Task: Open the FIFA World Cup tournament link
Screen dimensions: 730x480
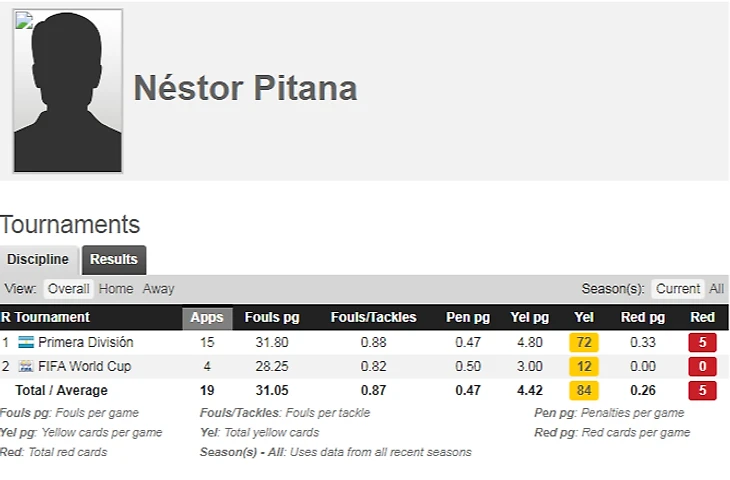Action: [x=85, y=367]
